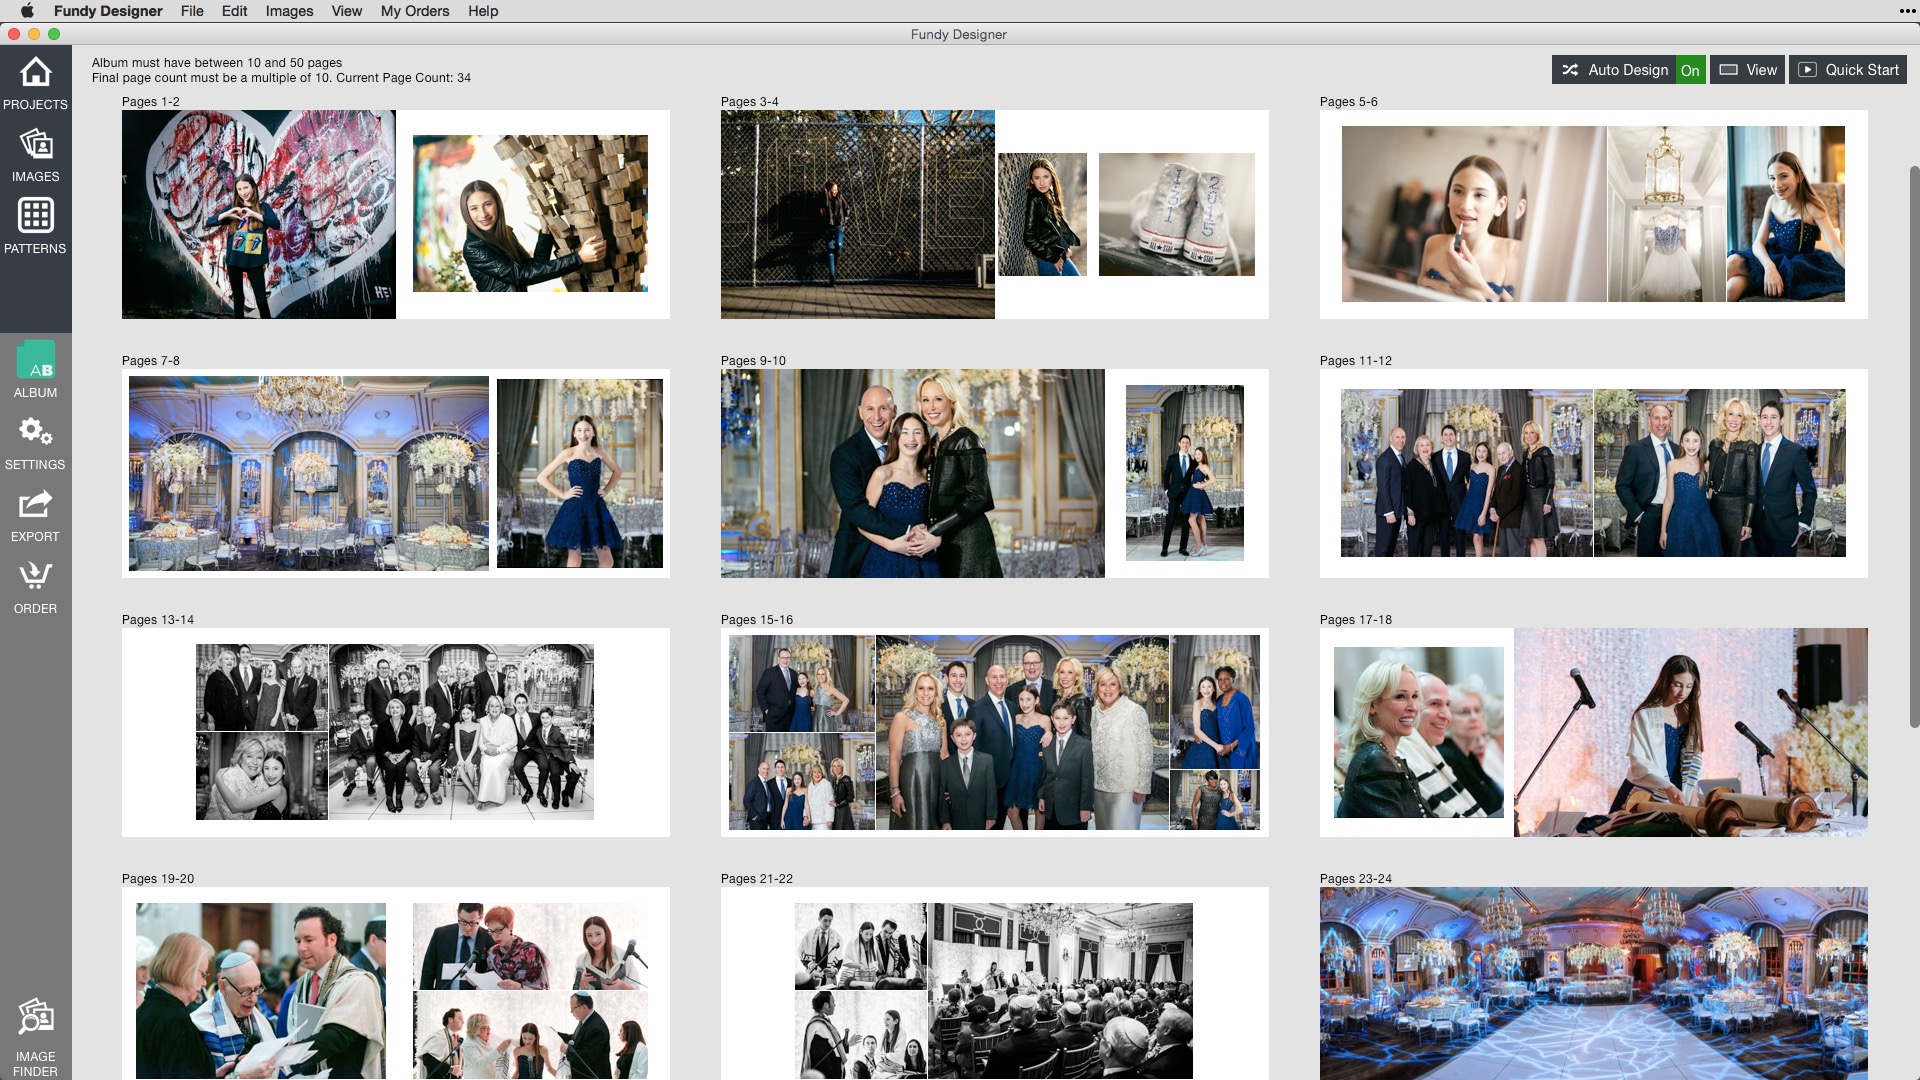Click the 'Pages 1-2' label
1920x1080 pixels.
pyautogui.click(x=151, y=102)
